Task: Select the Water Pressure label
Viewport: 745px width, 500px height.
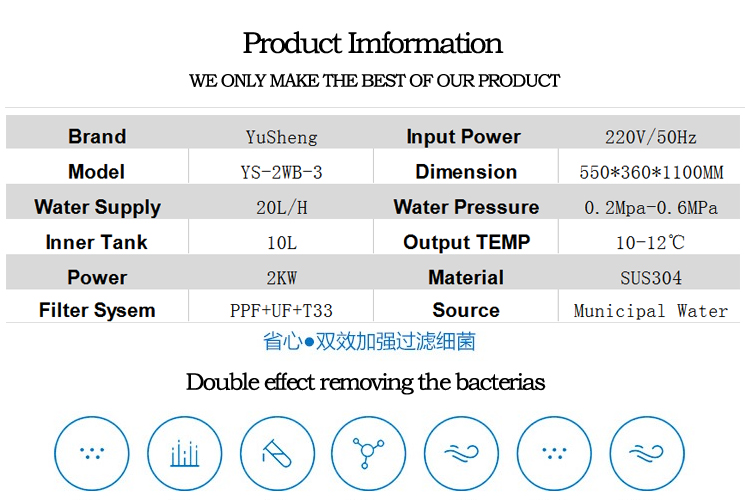Action: (x=466, y=207)
